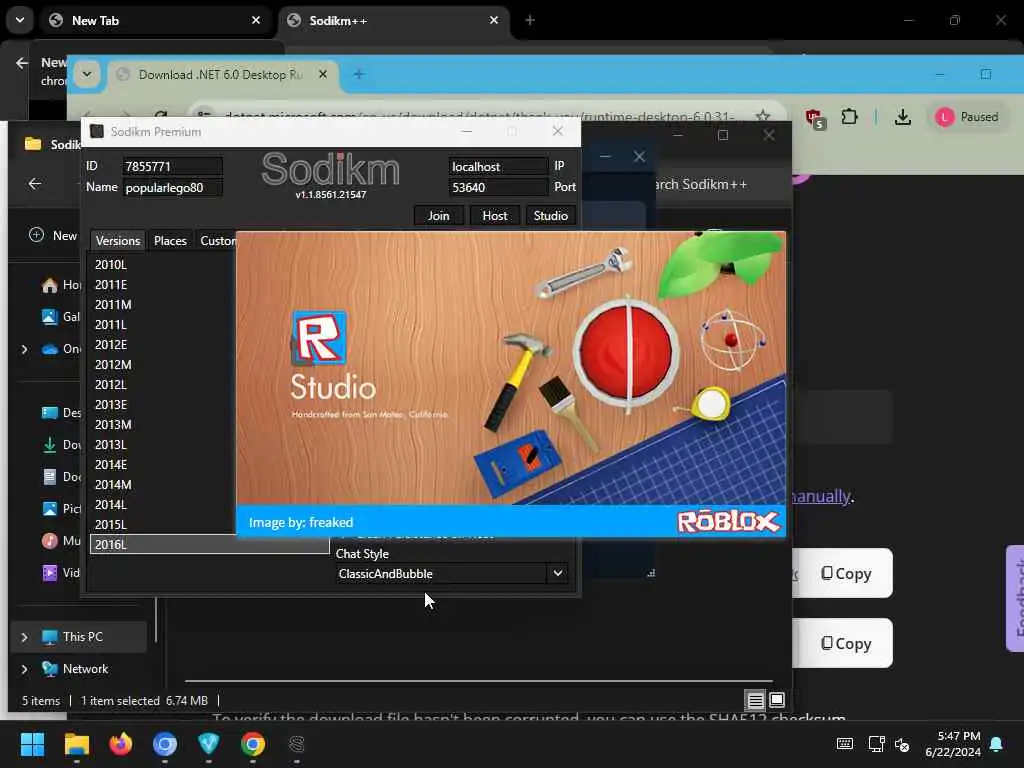Open Downloads folder in File Explorer sidebar
Screen dimensions: 1024x768
pos(61,445)
